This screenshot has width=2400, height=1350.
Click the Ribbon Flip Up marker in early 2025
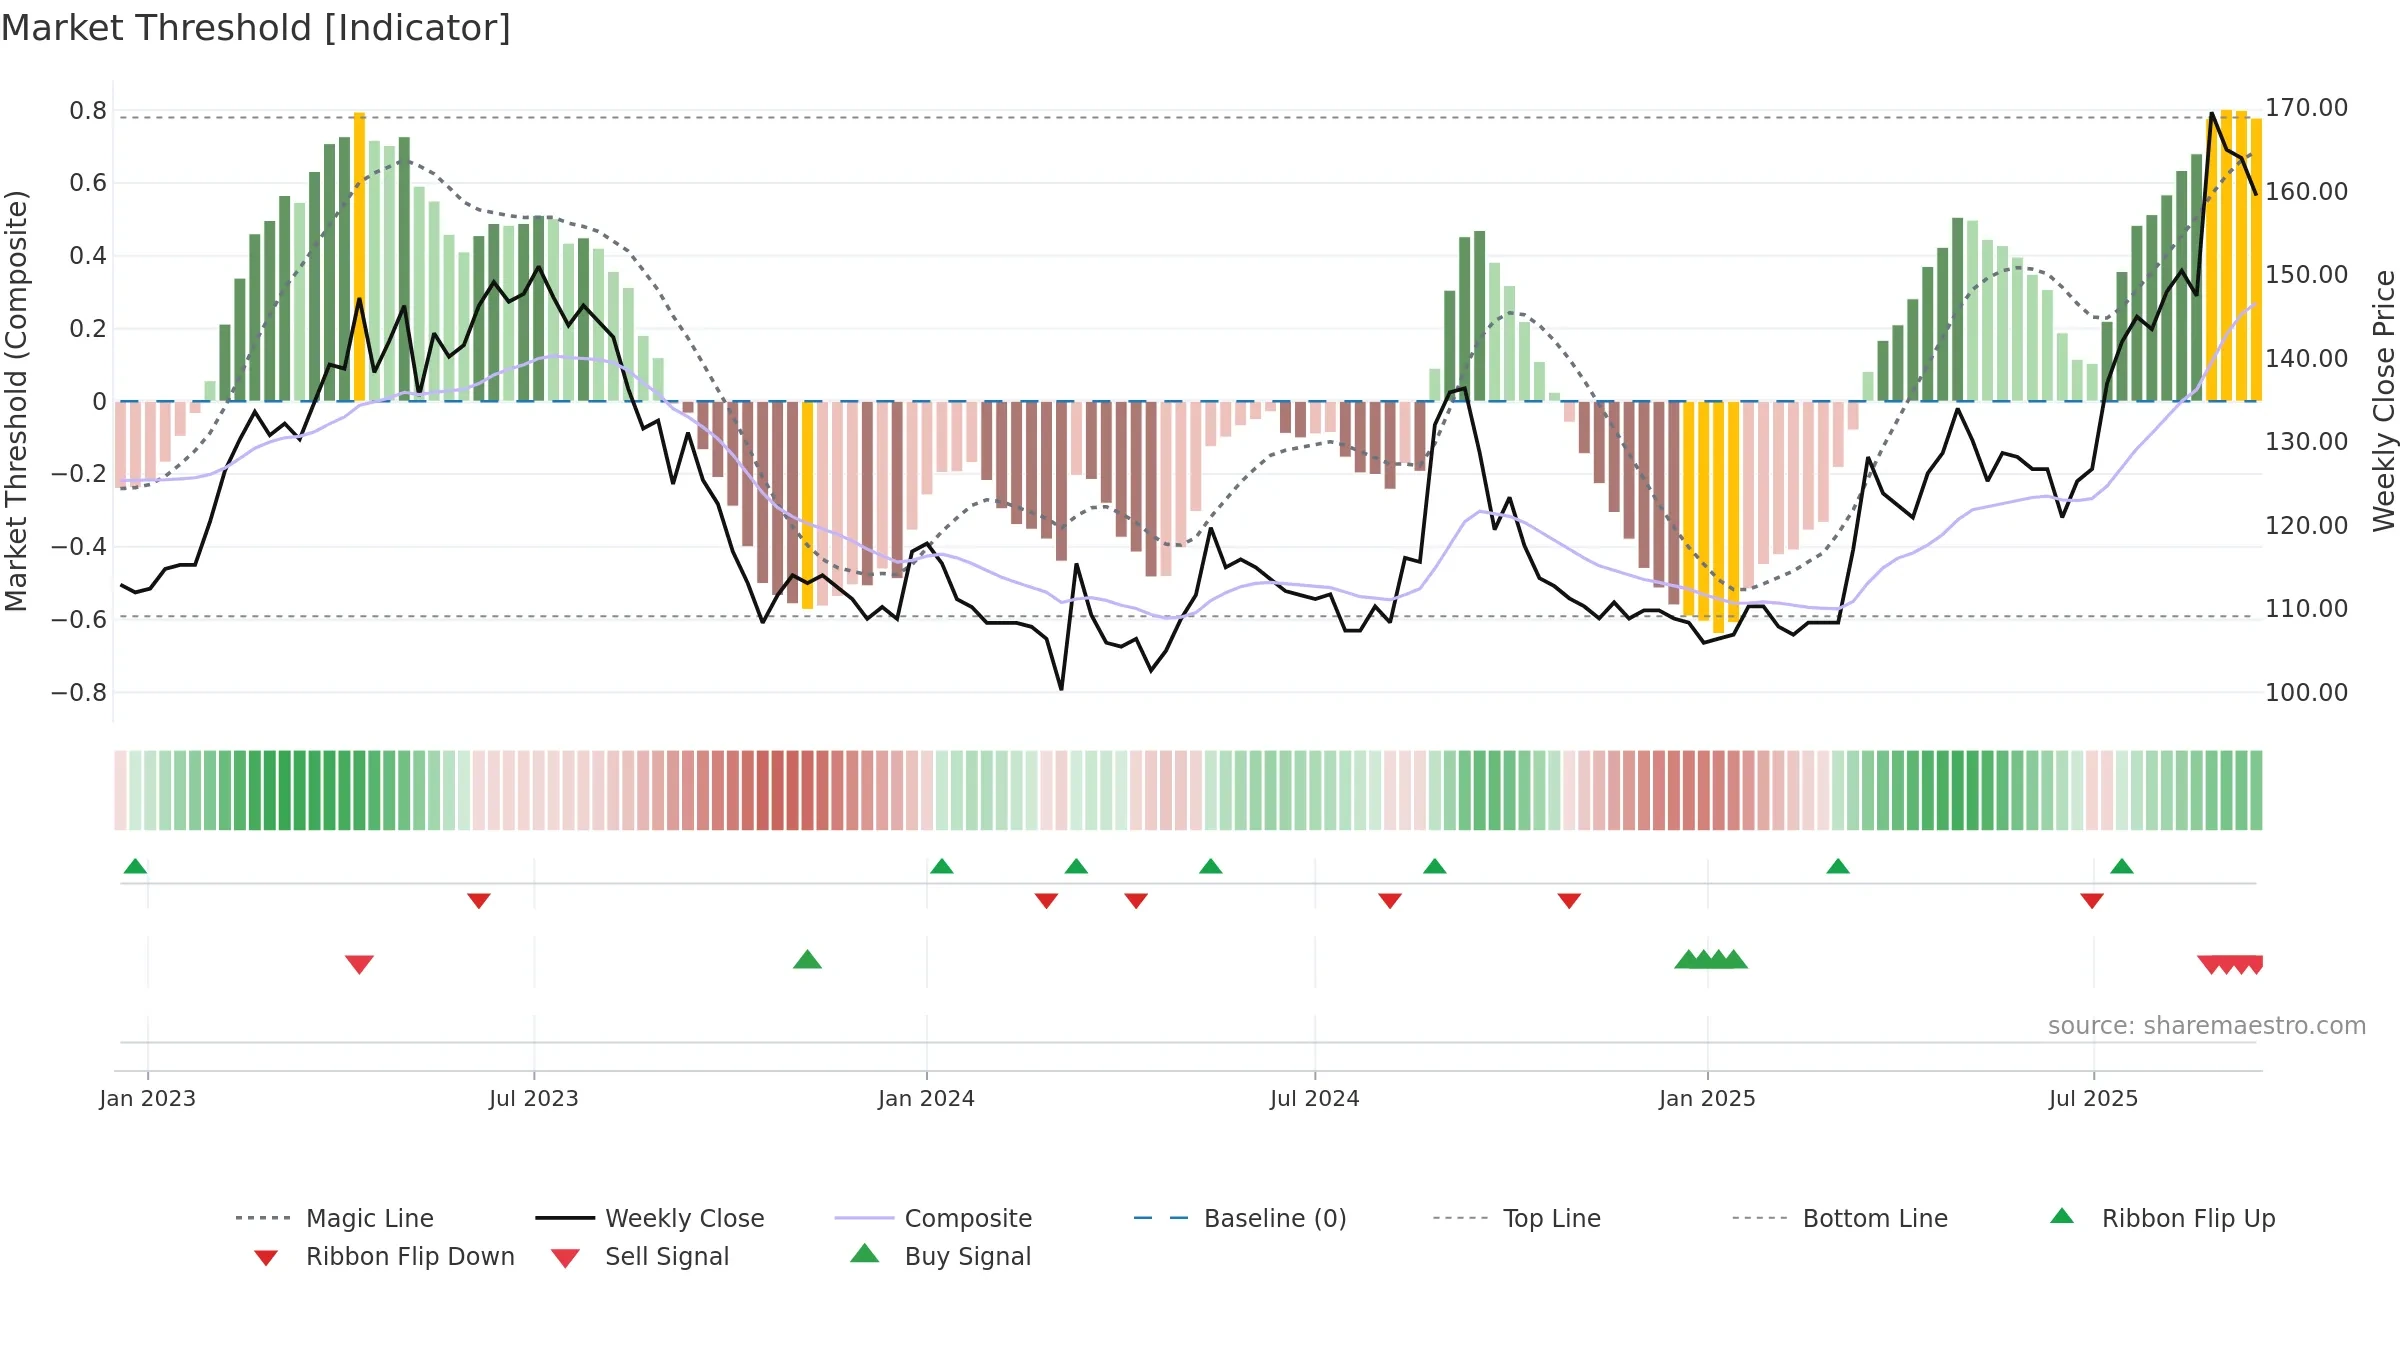point(1838,866)
